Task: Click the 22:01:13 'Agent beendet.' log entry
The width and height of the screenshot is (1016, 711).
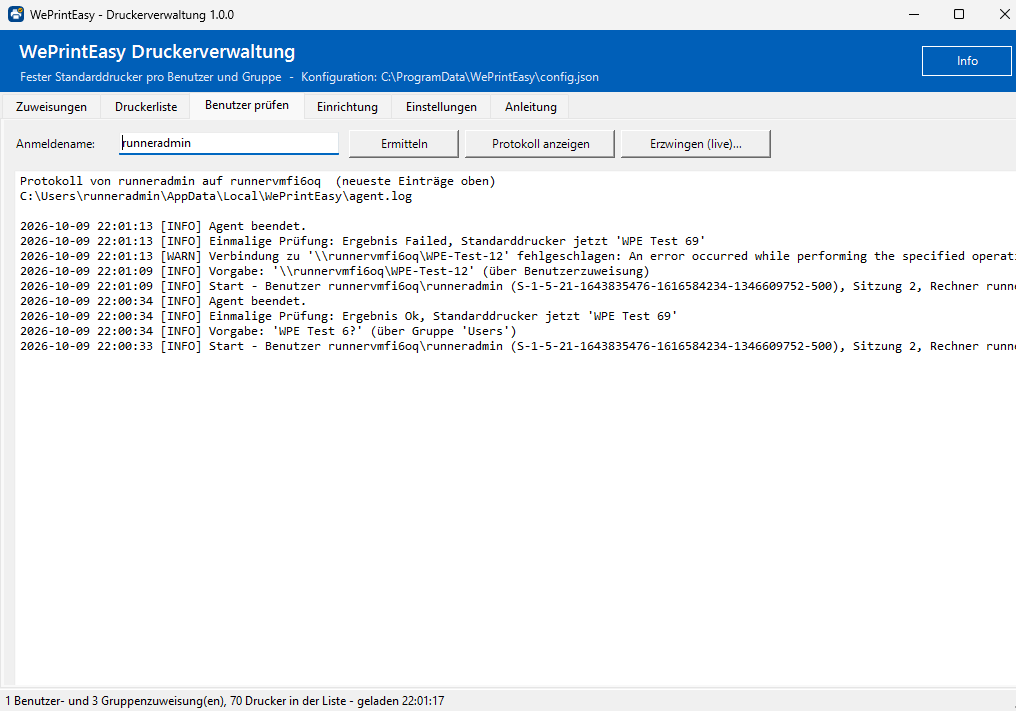Action: point(163,226)
